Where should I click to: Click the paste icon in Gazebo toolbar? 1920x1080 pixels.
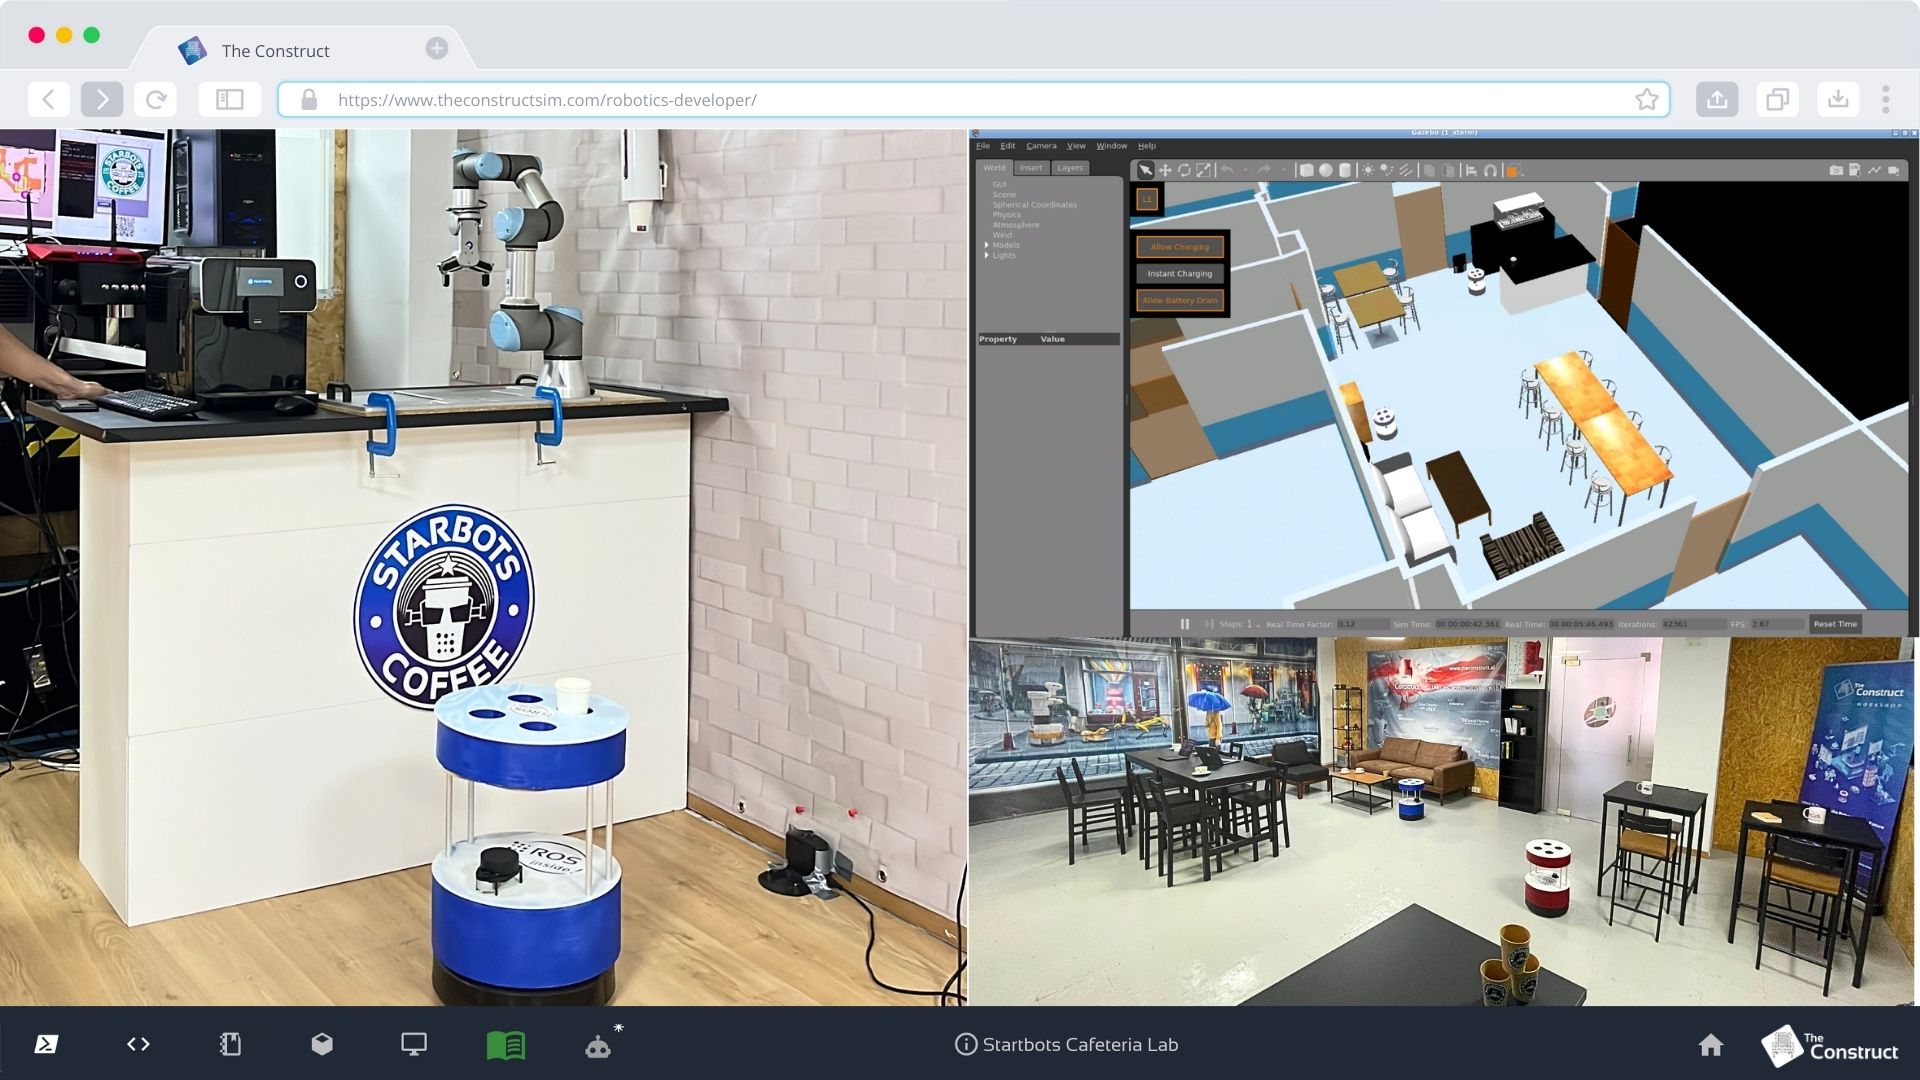click(1449, 170)
